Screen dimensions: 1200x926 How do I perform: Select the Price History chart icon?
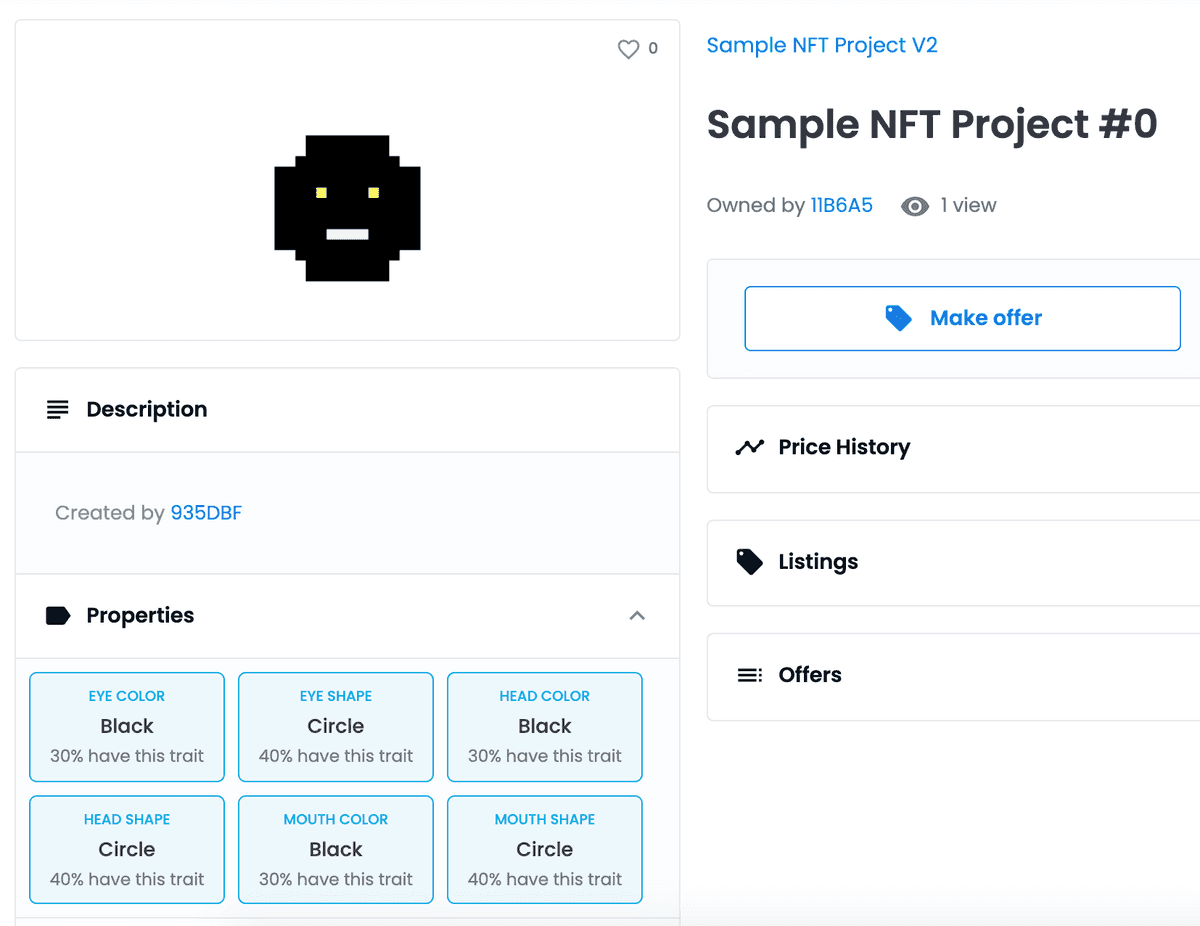pos(751,447)
